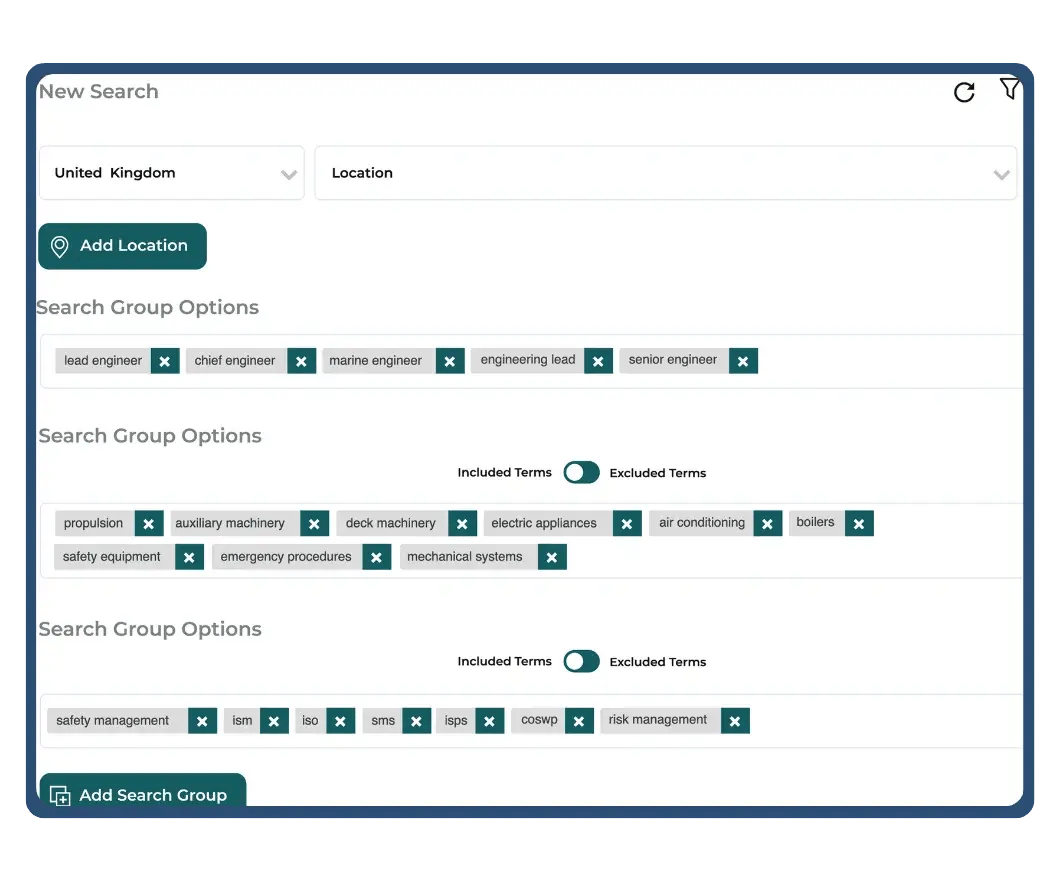
Task: Open the United Kingdom country dropdown
Action: (172, 173)
